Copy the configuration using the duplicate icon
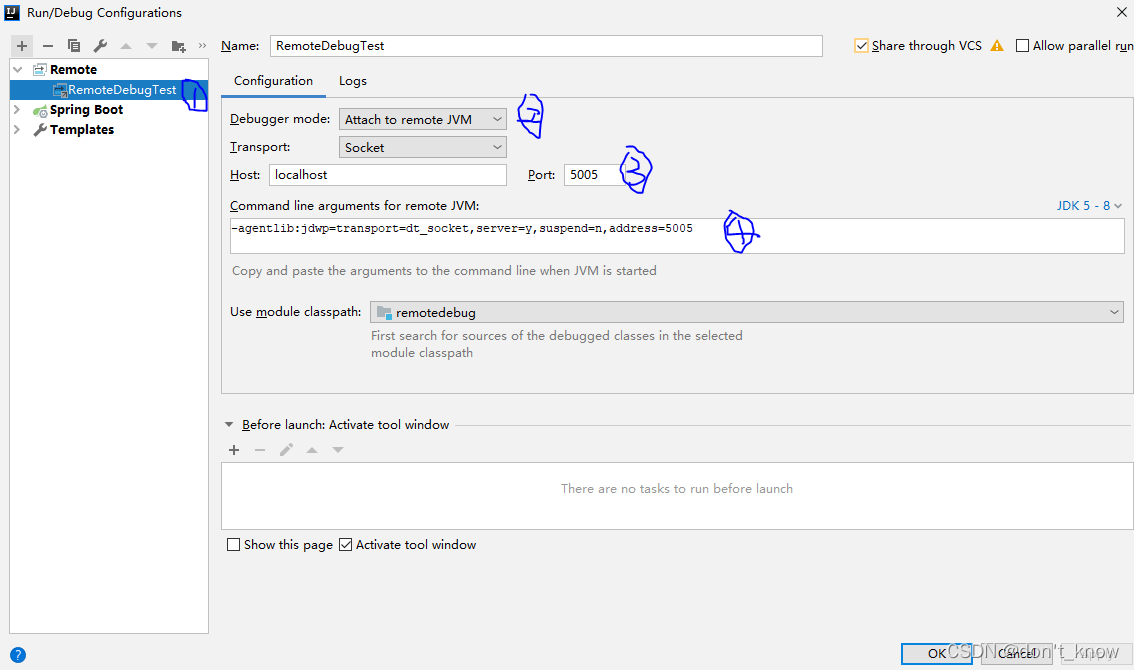1134x670 pixels. pos(74,46)
